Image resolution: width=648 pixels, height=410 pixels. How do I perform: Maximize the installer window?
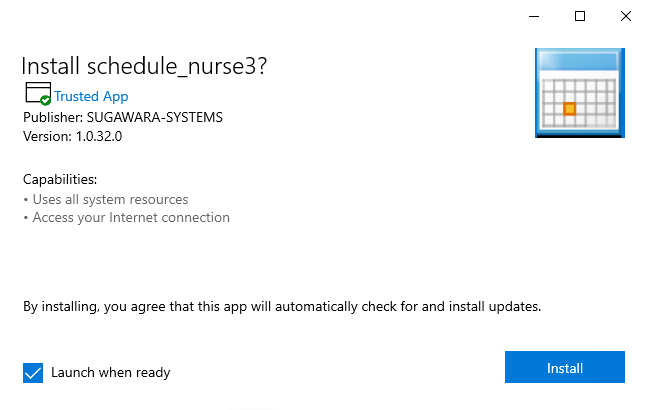click(x=580, y=17)
